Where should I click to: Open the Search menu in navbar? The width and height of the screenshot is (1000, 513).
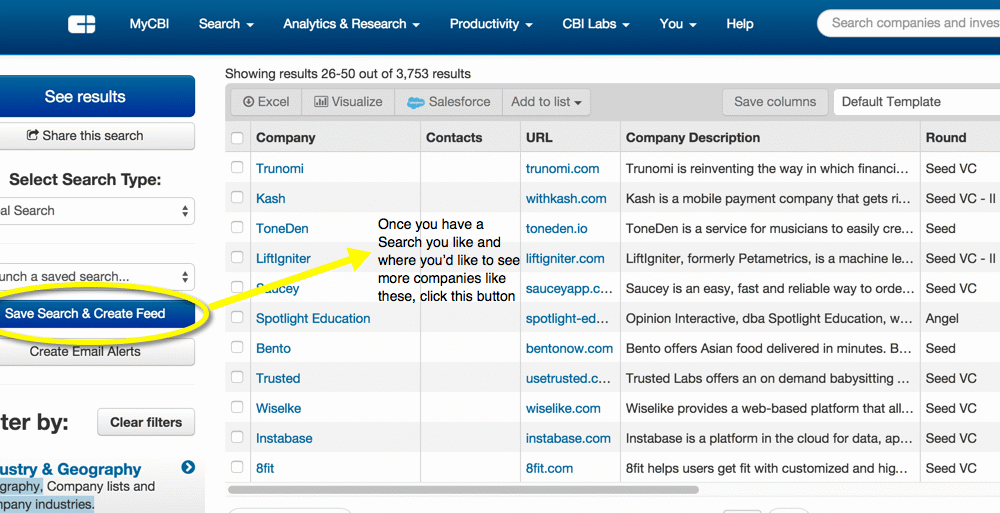pyautogui.click(x=226, y=24)
